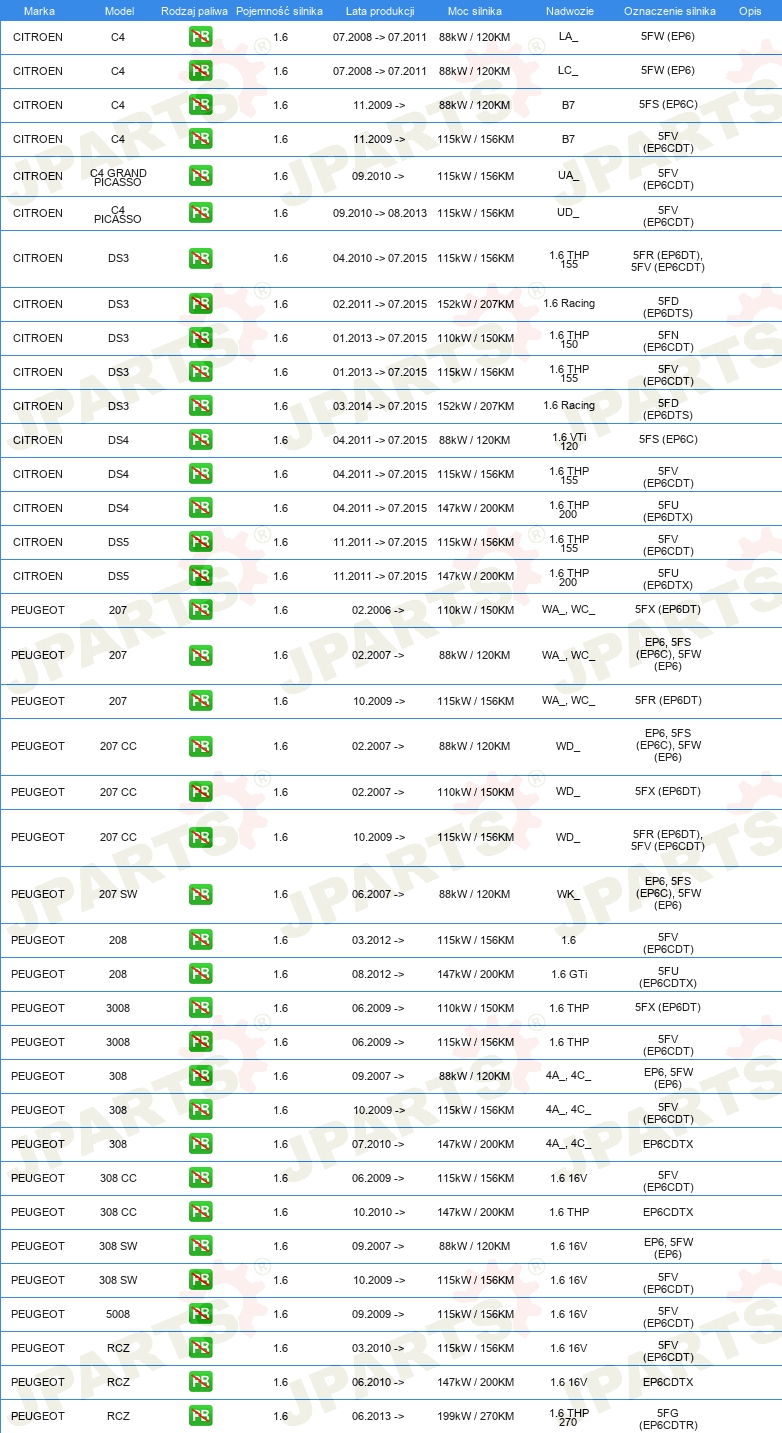Select fuel icon for DS4 1.6 VTi 120
This screenshot has height=1433, width=782.
tap(201, 440)
